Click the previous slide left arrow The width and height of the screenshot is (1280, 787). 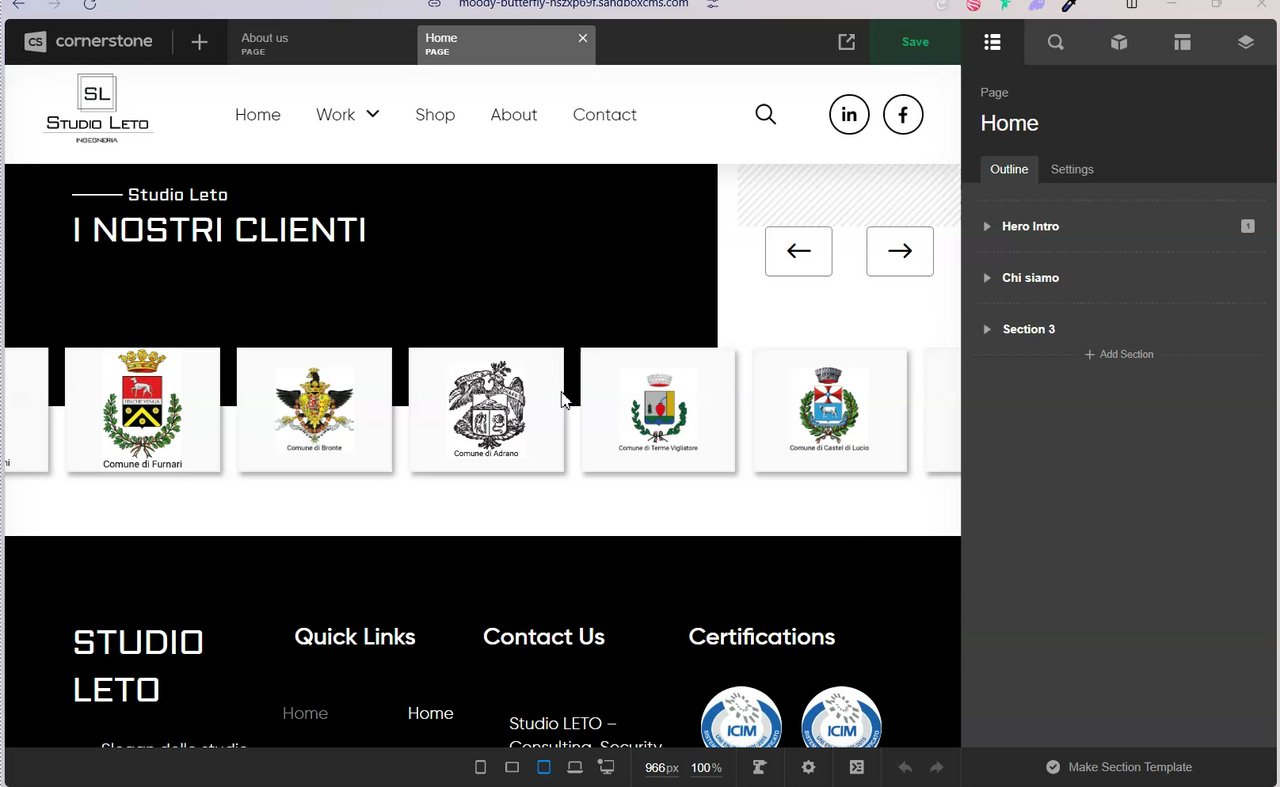pyautogui.click(x=798, y=251)
